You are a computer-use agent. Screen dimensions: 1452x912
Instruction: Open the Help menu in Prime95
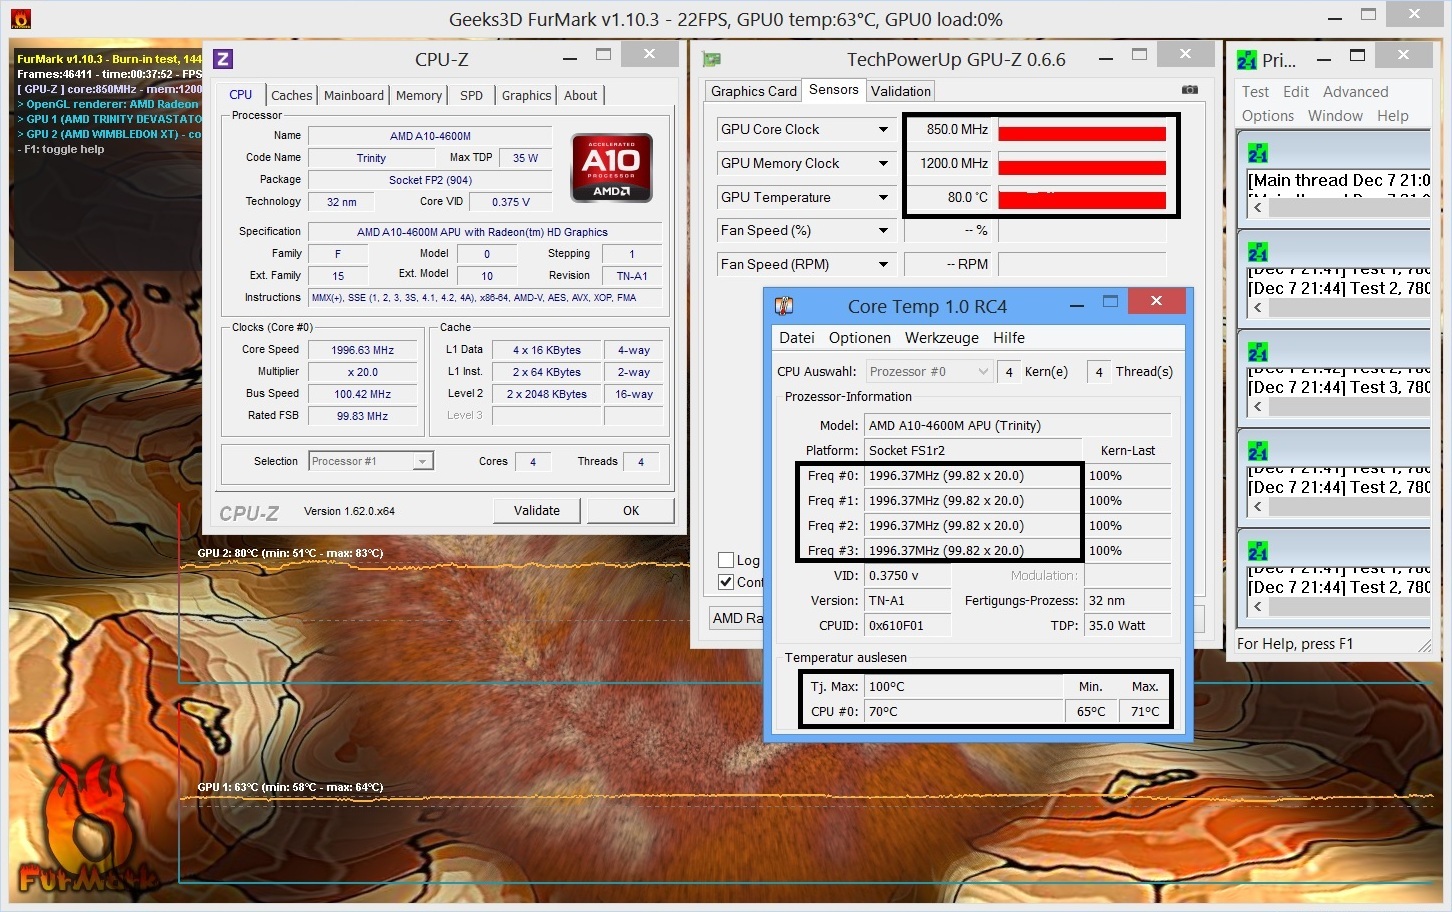point(1393,116)
